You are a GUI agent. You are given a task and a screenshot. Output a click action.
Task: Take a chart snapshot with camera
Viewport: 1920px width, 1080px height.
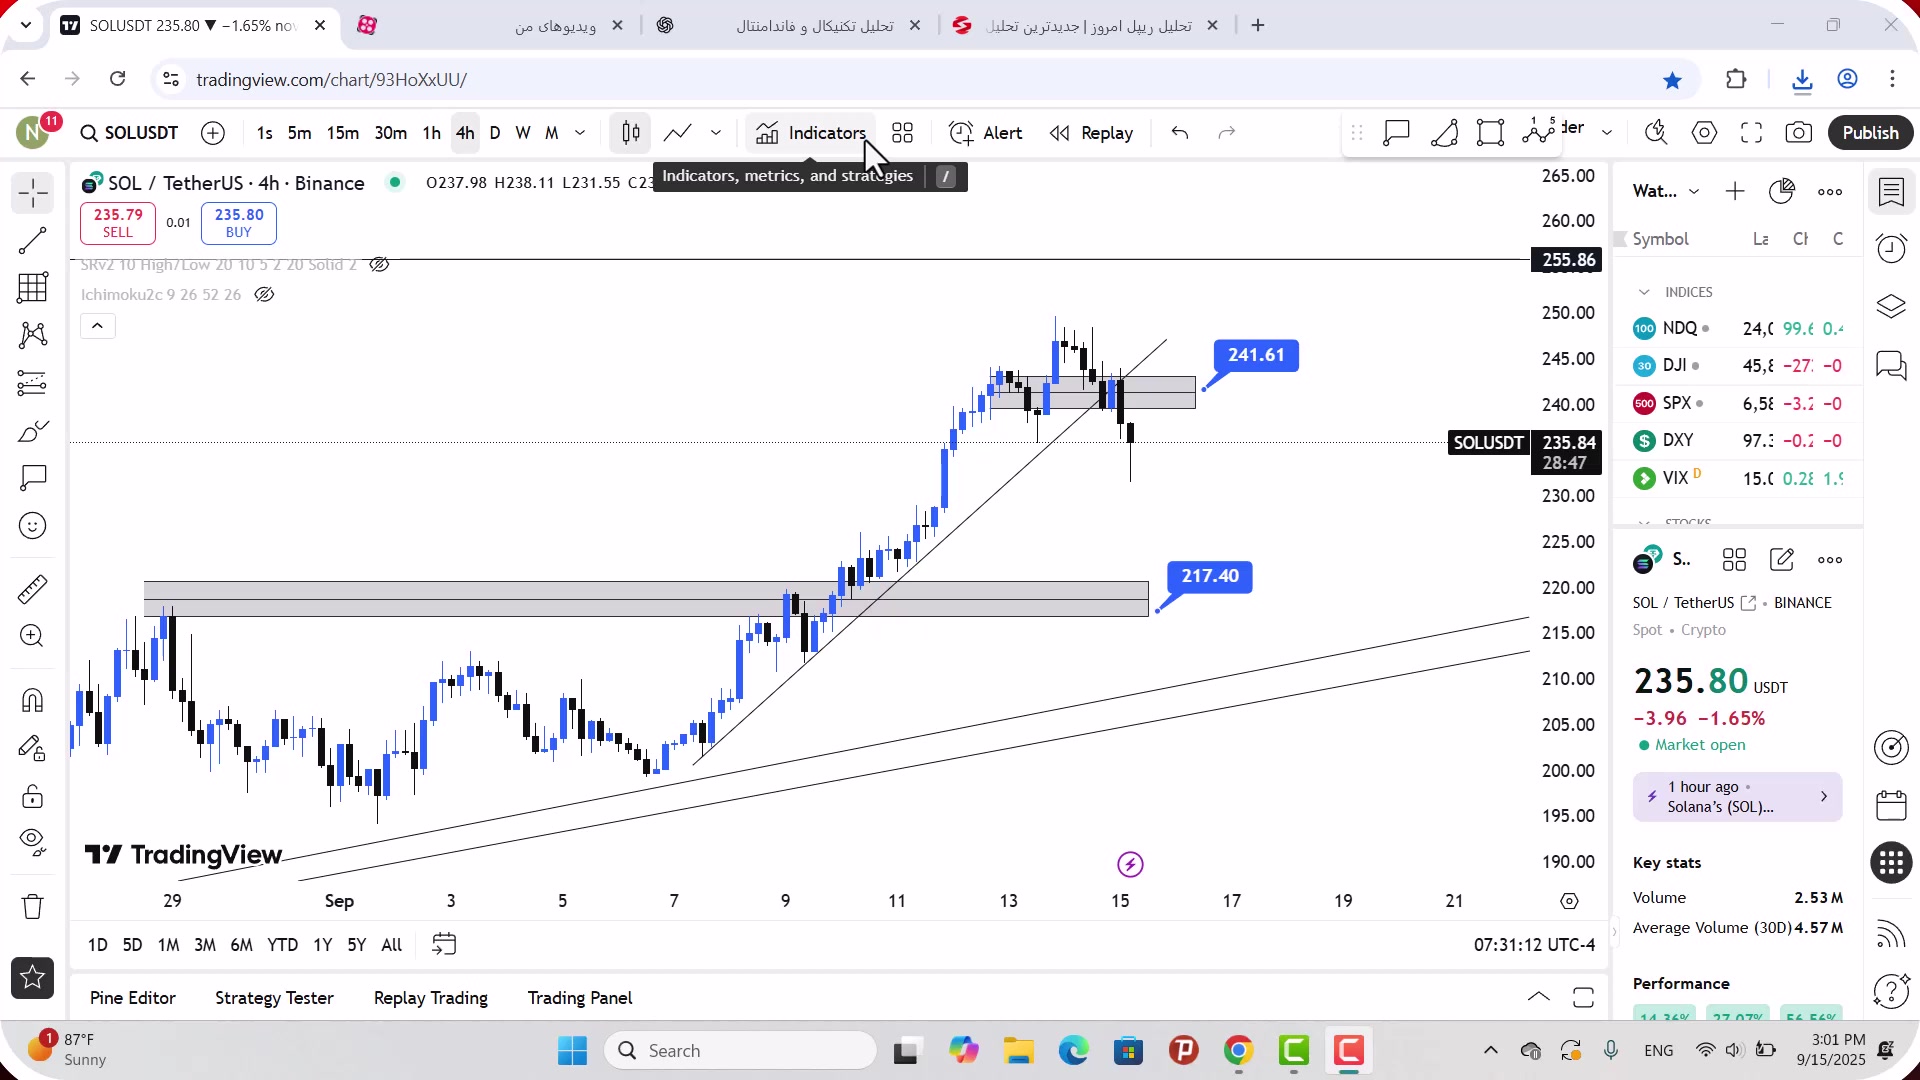tap(1799, 133)
